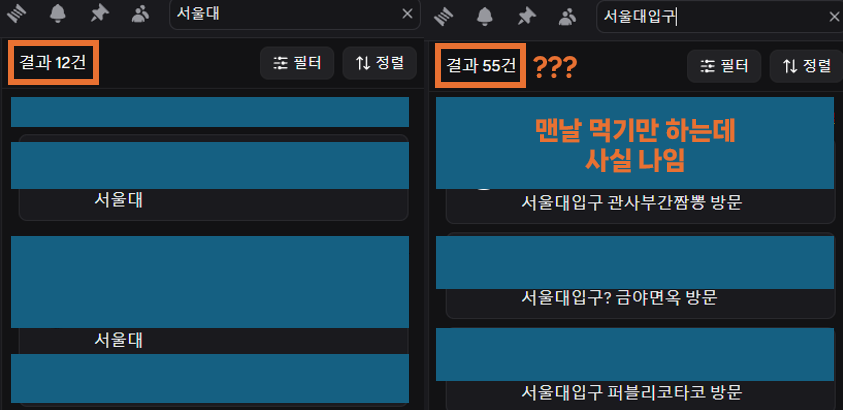Open threads icon in right panel
Viewport: 843px width, 410px height.
(x=444, y=17)
